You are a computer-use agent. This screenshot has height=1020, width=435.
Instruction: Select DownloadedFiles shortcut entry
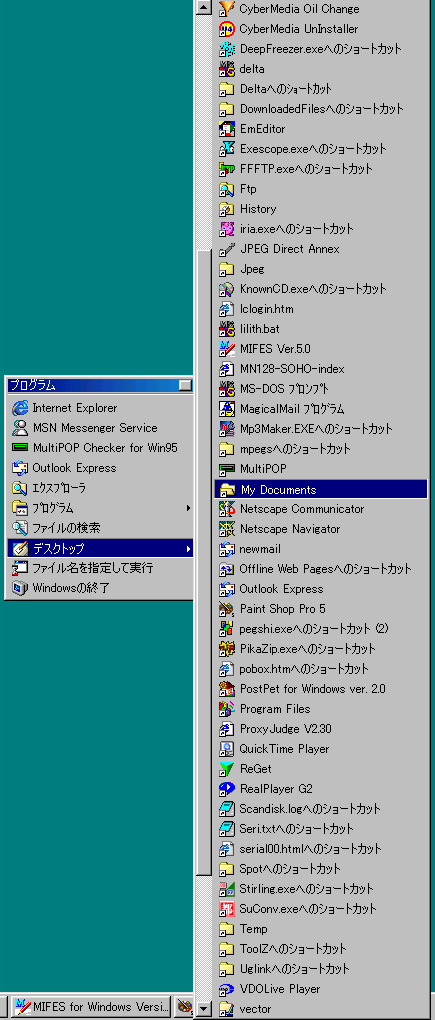pyautogui.click(x=321, y=109)
